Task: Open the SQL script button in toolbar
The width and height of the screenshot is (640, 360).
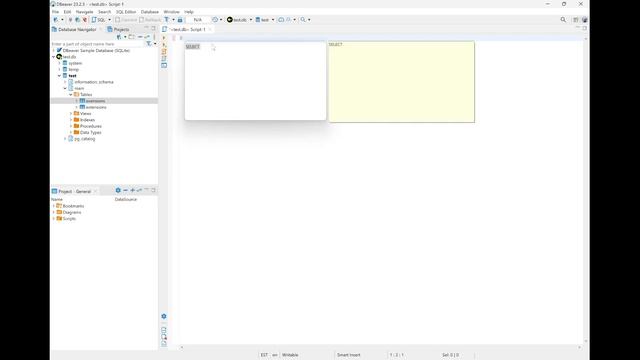Action: click(x=99, y=20)
